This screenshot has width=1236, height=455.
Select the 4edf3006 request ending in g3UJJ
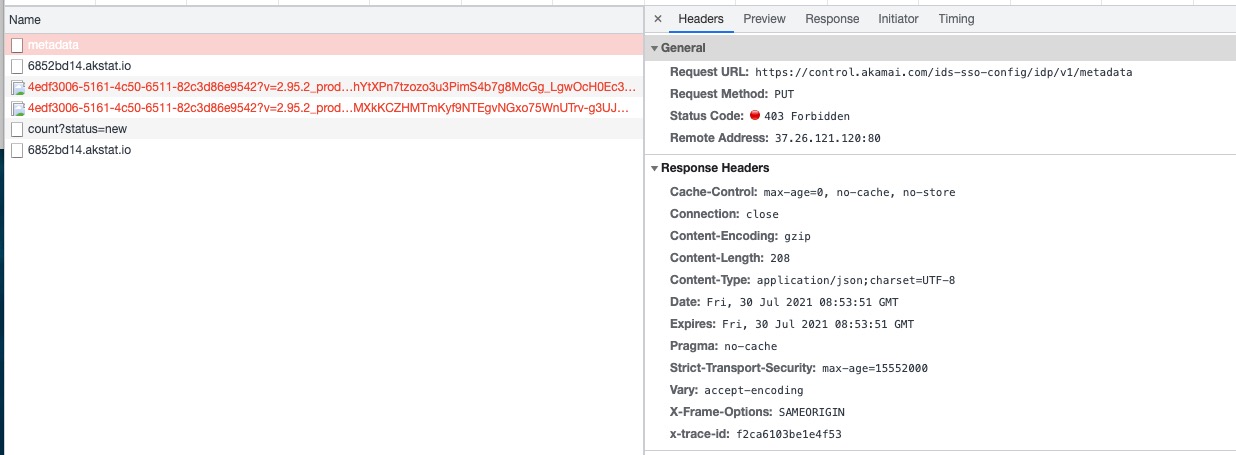(330, 108)
